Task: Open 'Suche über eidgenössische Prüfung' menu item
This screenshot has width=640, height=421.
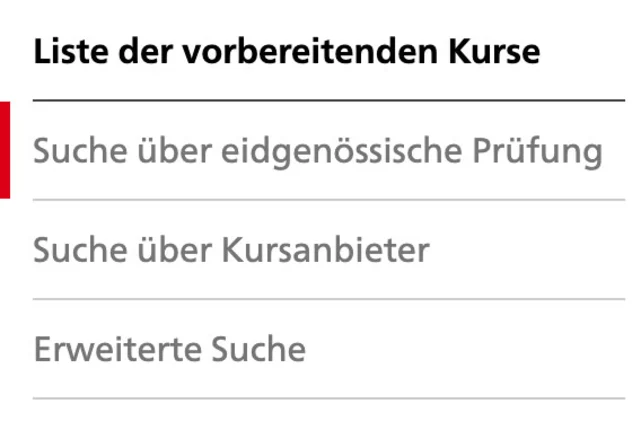Action: point(317,152)
